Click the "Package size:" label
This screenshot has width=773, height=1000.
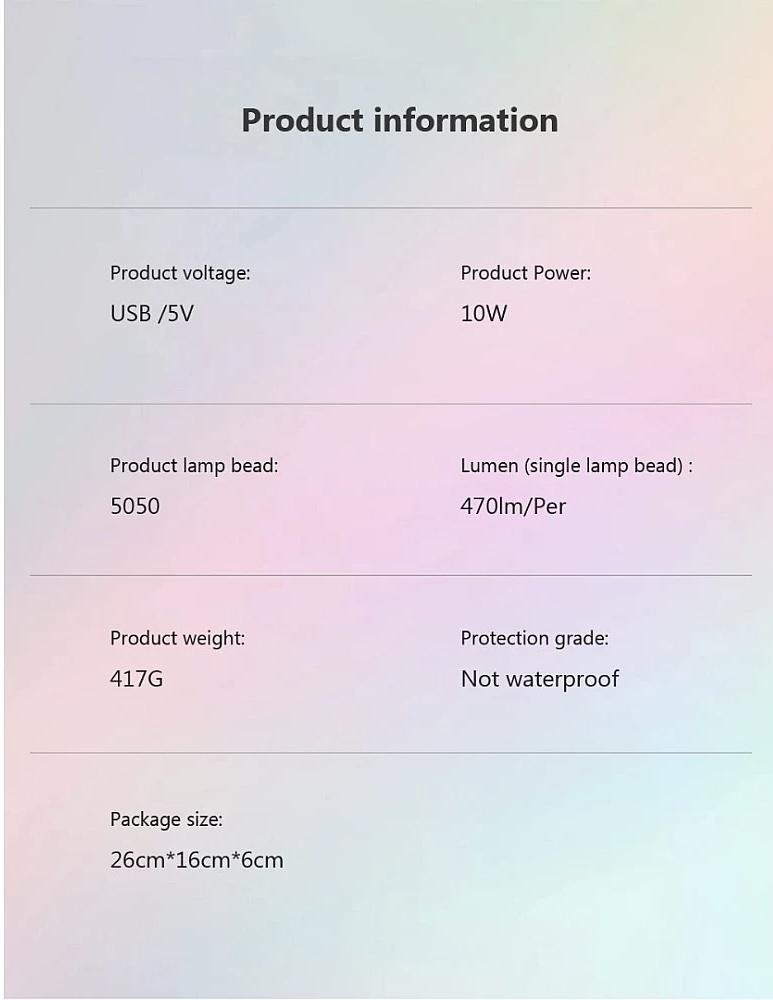point(166,820)
